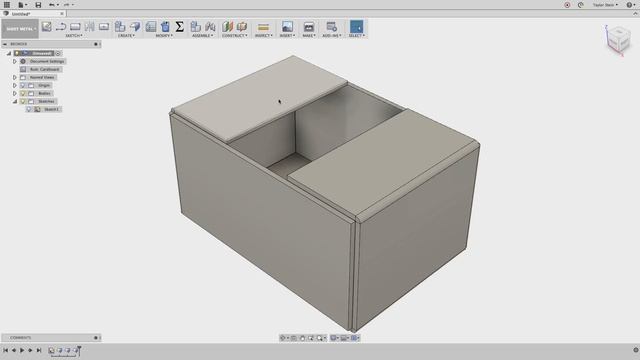Click the Joint tool icon
The image size is (640, 360).
point(210,27)
